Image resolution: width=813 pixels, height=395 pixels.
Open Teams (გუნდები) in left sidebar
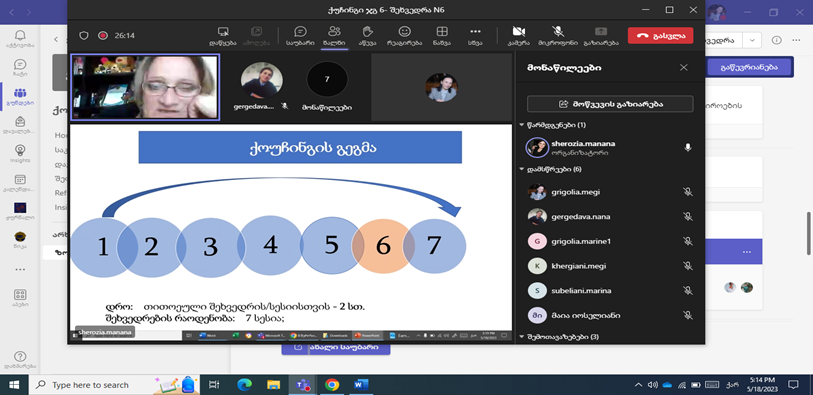click(x=20, y=97)
